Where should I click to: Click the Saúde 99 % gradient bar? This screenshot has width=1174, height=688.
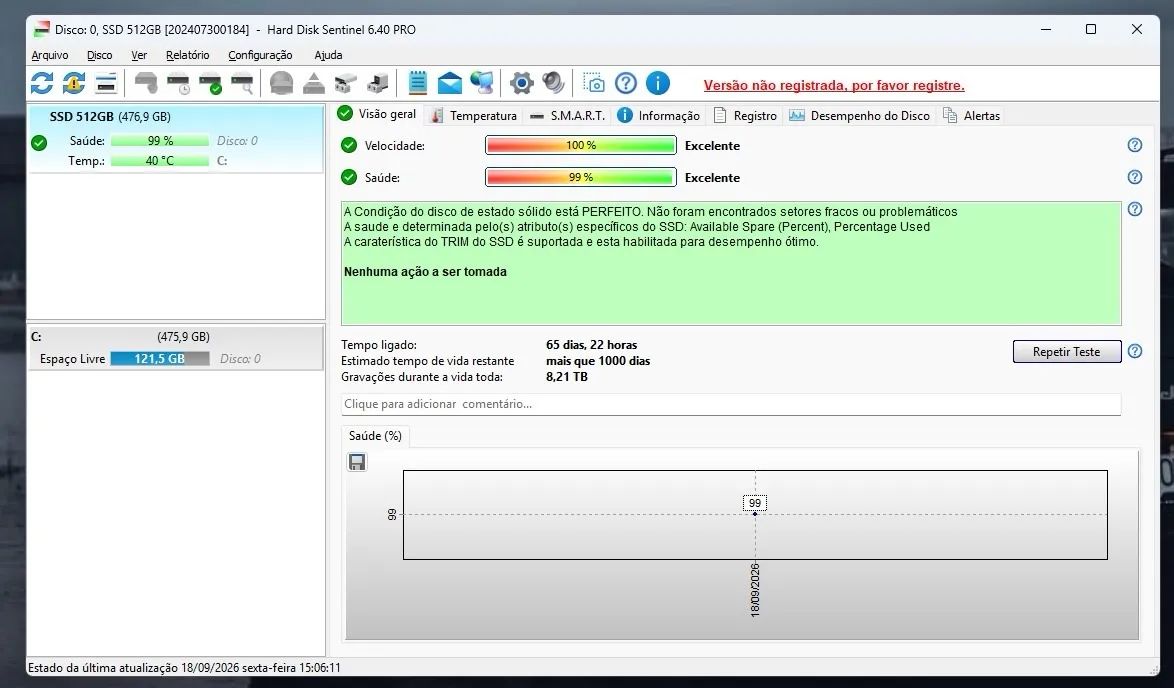point(581,177)
